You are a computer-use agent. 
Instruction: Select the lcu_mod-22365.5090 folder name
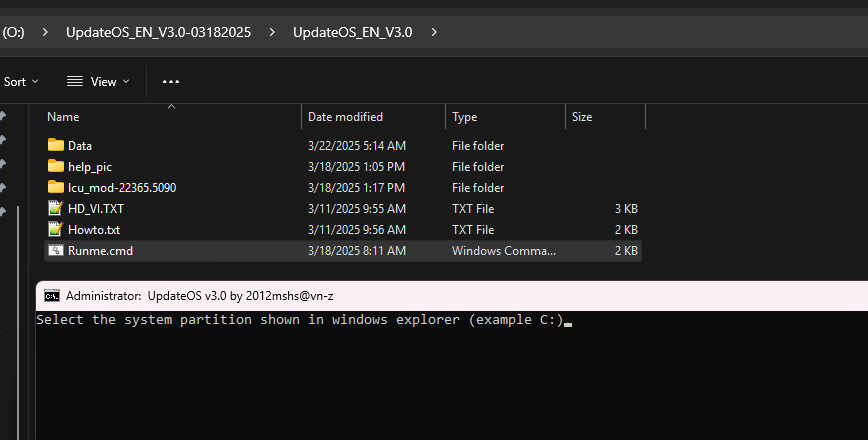[122, 188]
